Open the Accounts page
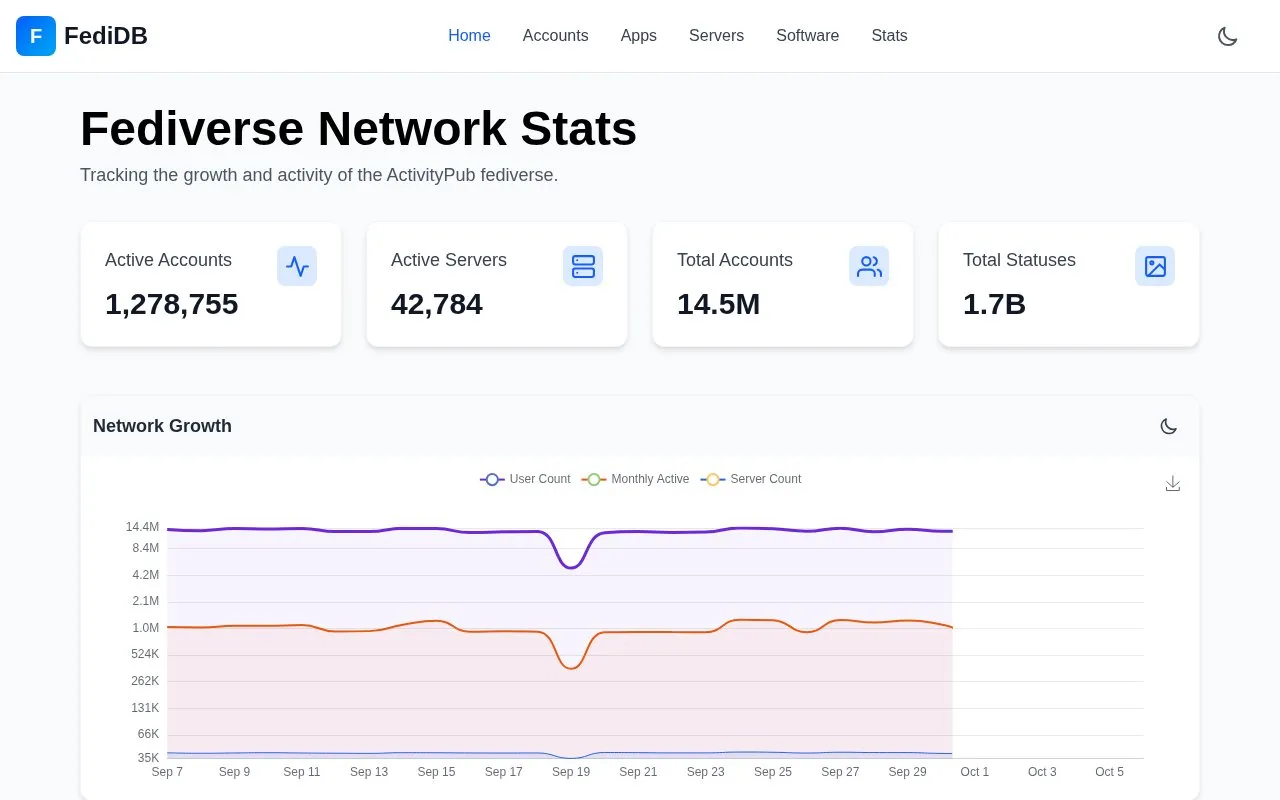Screen dimensions: 1280x800 click(555, 36)
